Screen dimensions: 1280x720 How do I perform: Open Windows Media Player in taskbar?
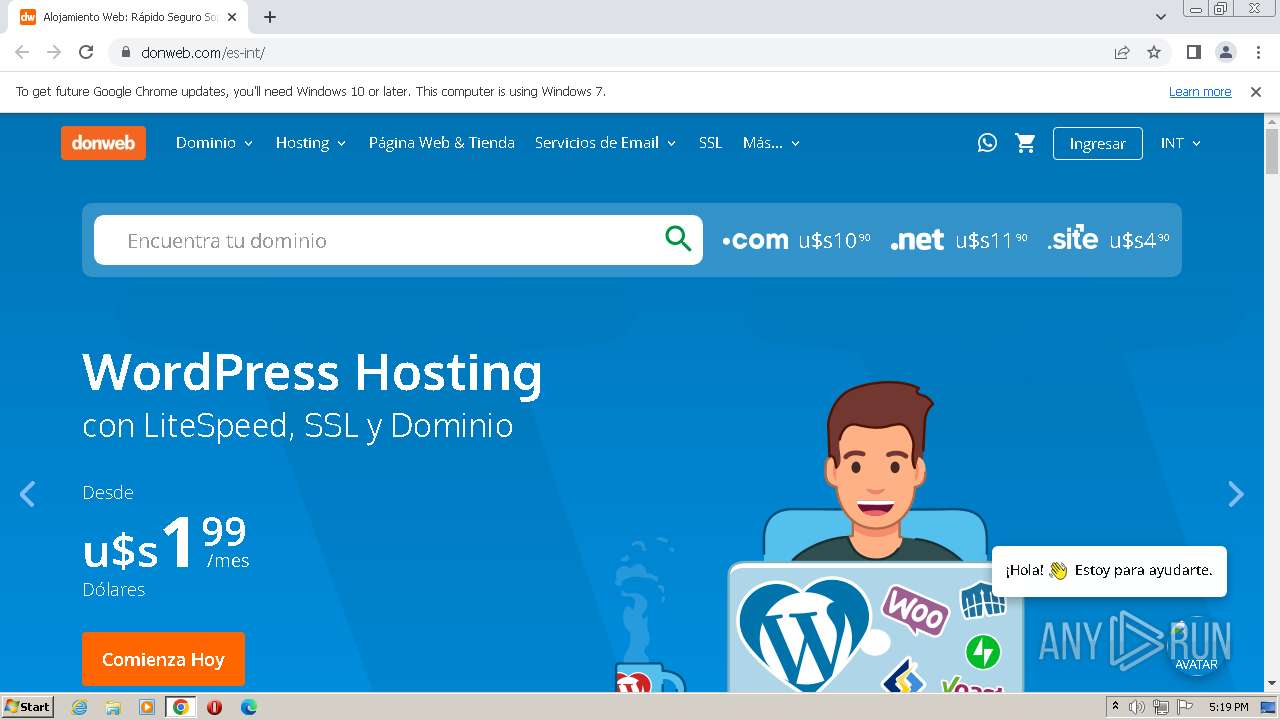click(147, 707)
